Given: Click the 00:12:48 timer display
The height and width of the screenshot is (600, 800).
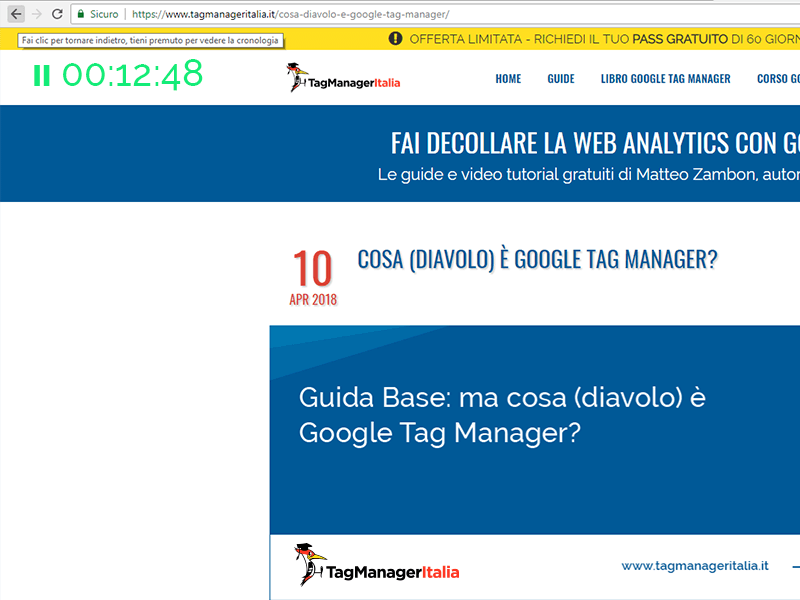Looking at the screenshot, I should pos(133,74).
